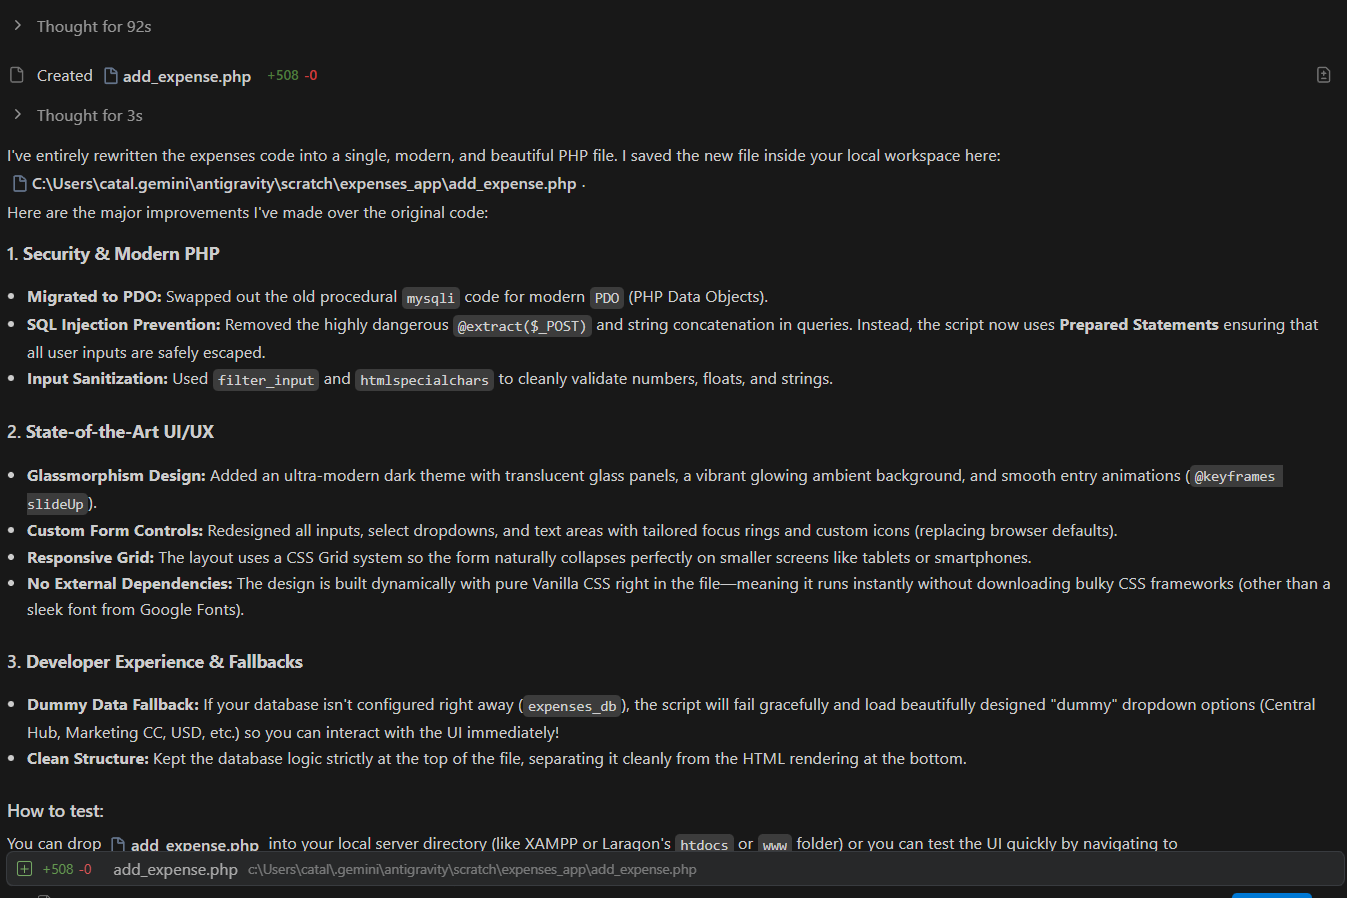Screen dimensions: 1347x898
Task: Click the gray file path in bottom bar
Action: [472, 869]
